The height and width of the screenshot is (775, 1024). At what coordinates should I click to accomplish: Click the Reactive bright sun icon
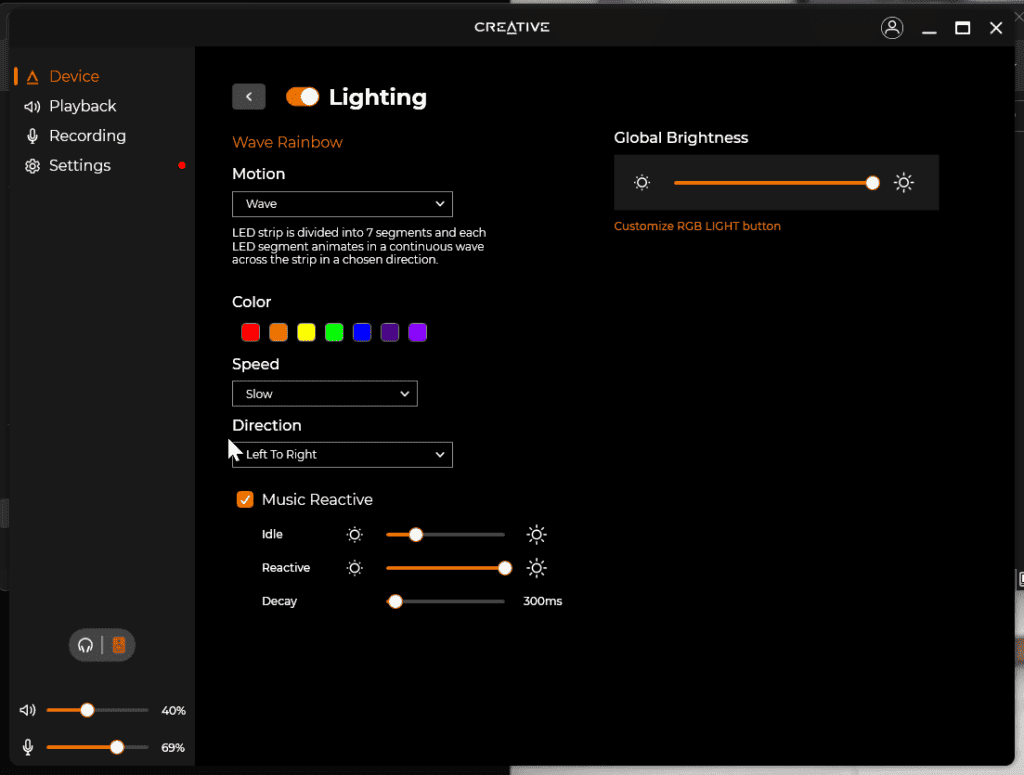[x=537, y=568]
